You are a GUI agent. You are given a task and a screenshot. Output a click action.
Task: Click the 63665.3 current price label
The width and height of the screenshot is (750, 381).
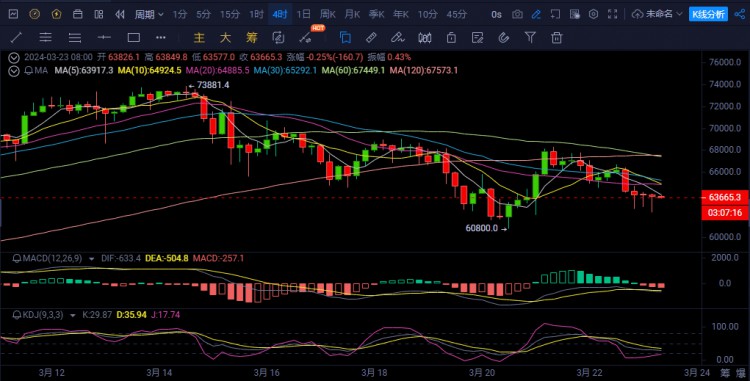[x=725, y=197]
